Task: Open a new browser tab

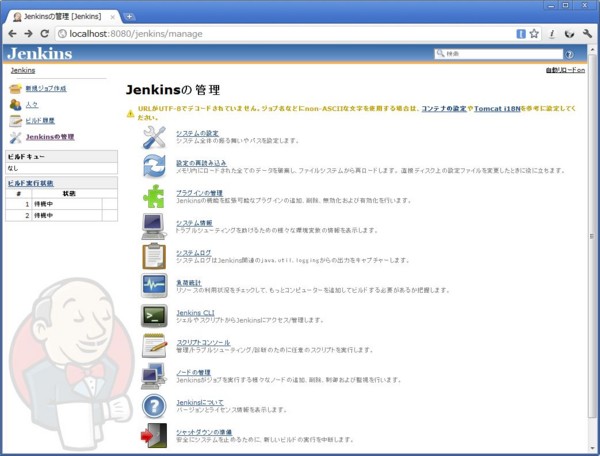Action: point(129,16)
